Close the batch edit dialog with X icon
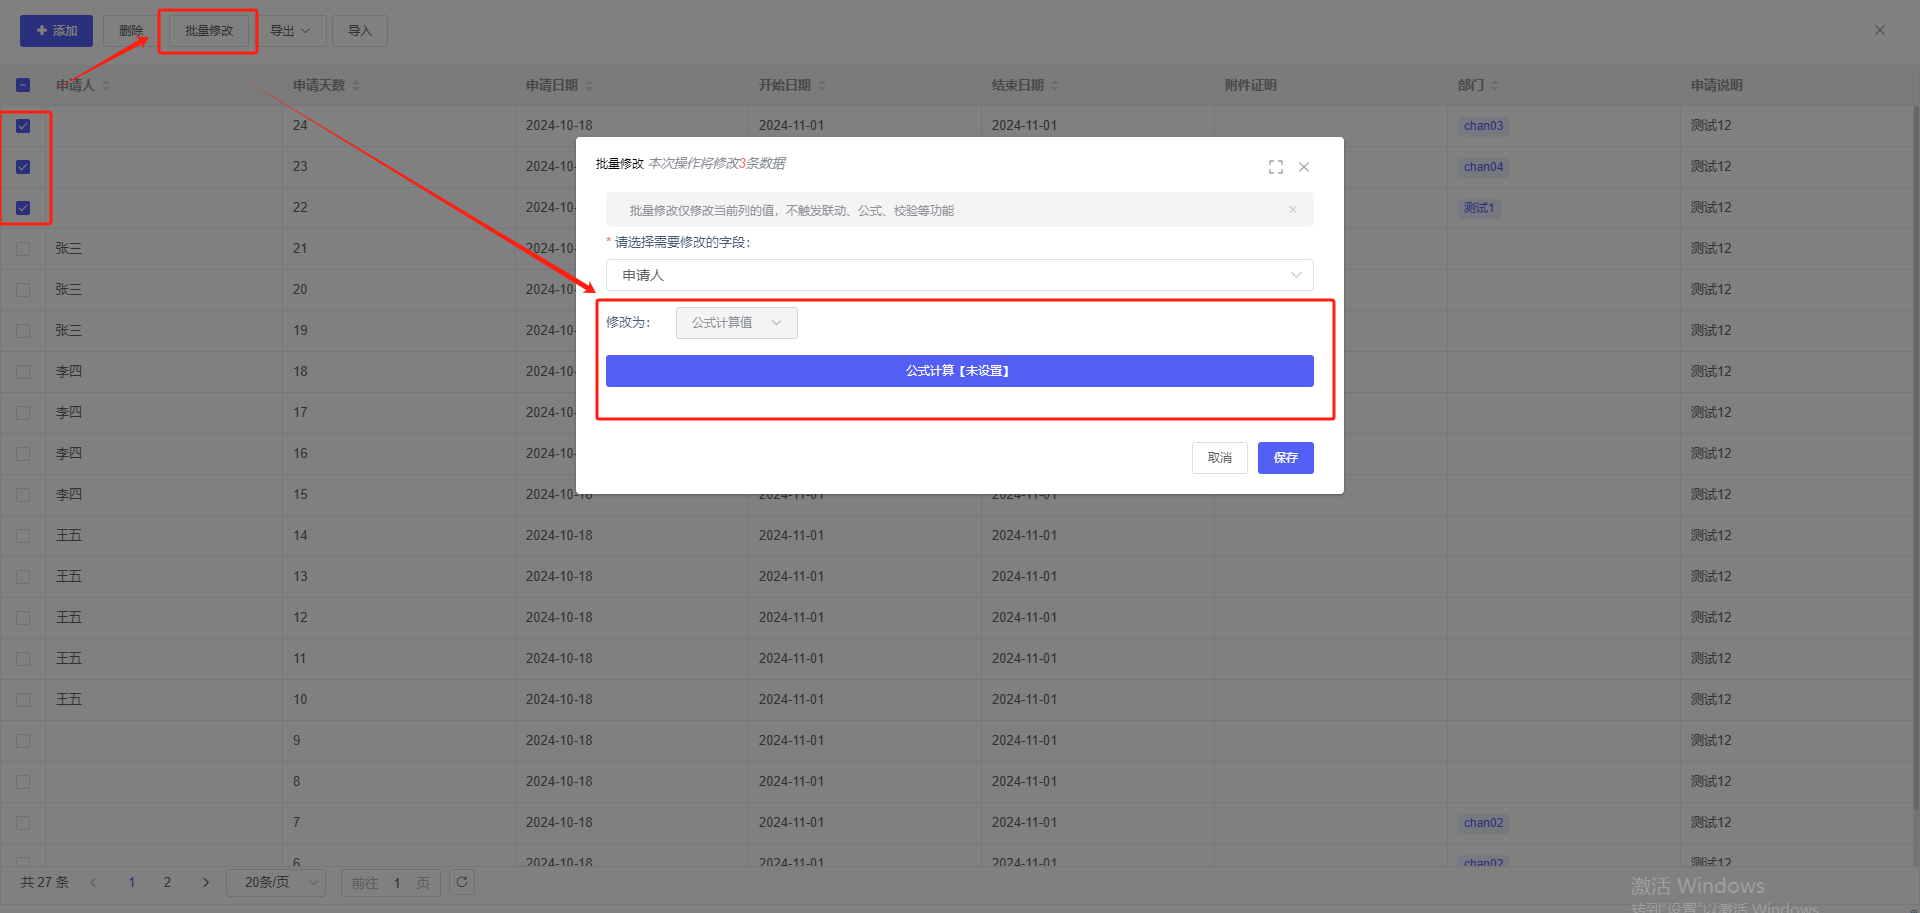The height and width of the screenshot is (913, 1920). [x=1304, y=167]
